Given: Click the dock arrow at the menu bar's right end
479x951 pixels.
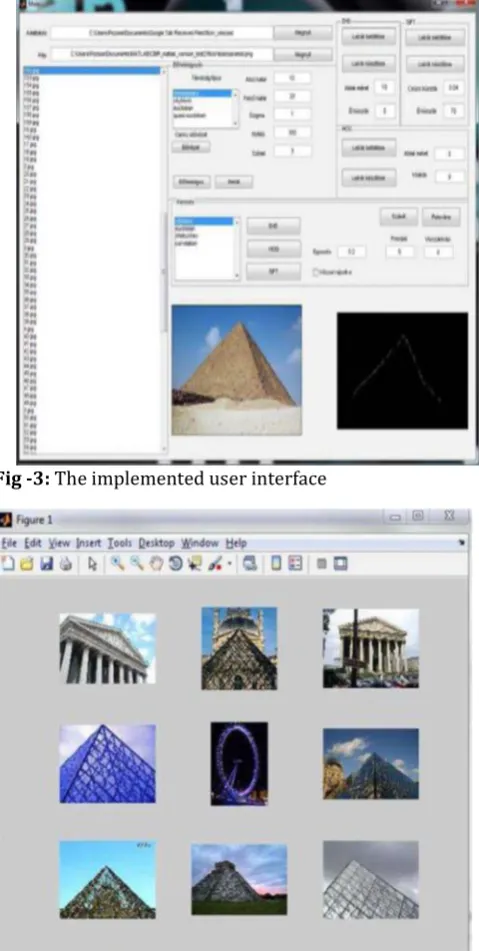Looking at the screenshot, I should tap(463, 542).
